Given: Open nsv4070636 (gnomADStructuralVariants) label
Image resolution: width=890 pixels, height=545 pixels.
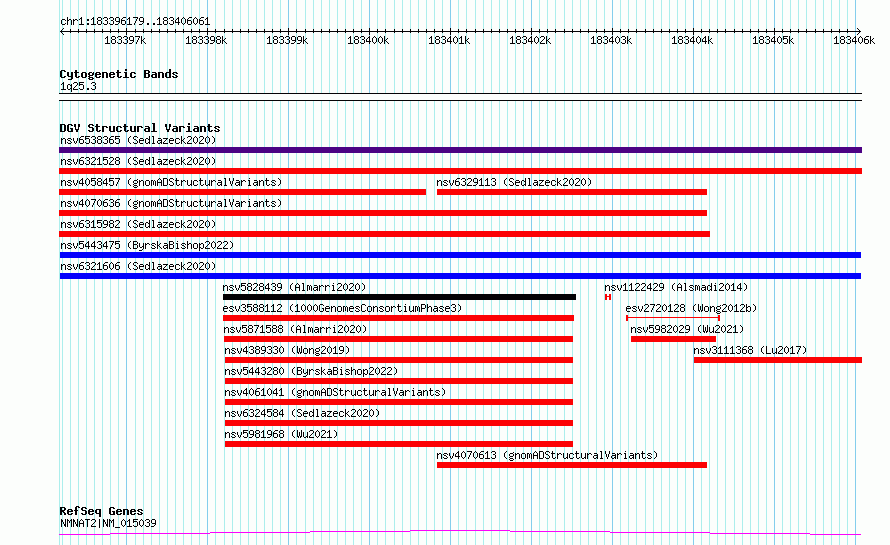Looking at the screenshot, I should [x=171, y=203].
